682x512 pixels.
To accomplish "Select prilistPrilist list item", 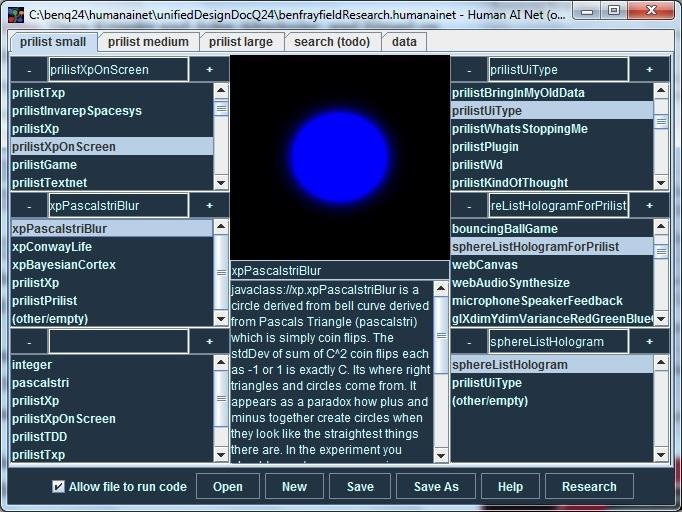I will pos(112,301).
